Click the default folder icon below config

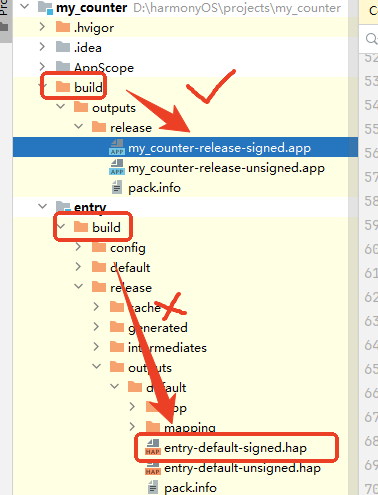point(99,267)
